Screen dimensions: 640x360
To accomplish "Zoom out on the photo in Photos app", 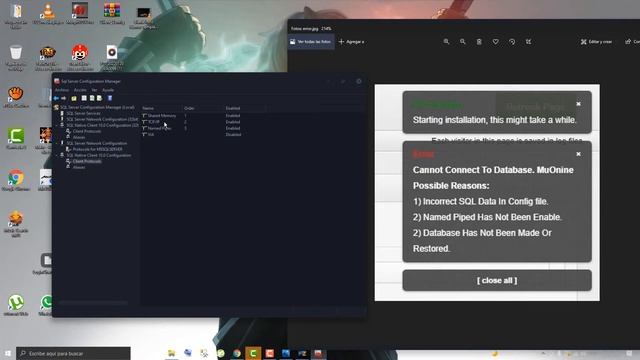I will pos(462,42).
